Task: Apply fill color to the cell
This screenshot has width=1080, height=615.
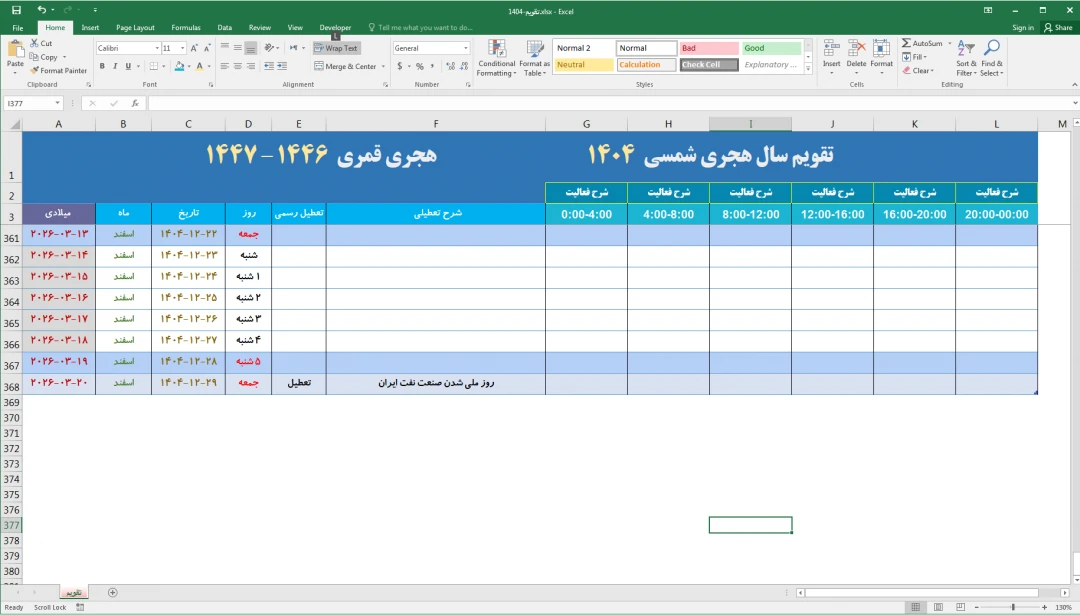Action: coord(179,66)
